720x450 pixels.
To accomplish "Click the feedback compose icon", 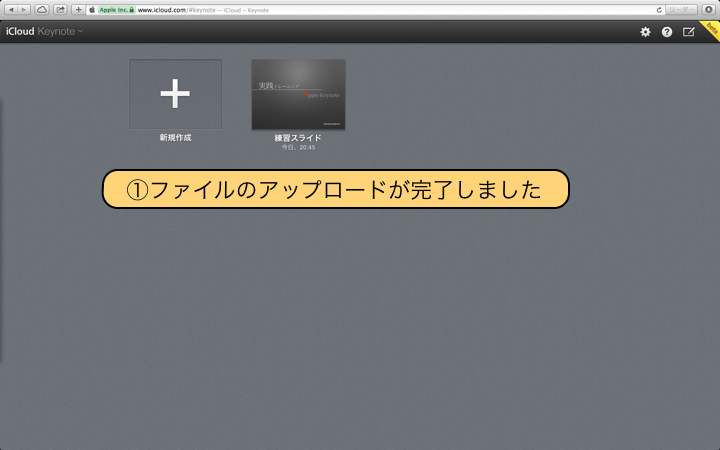I will point(688,32).
